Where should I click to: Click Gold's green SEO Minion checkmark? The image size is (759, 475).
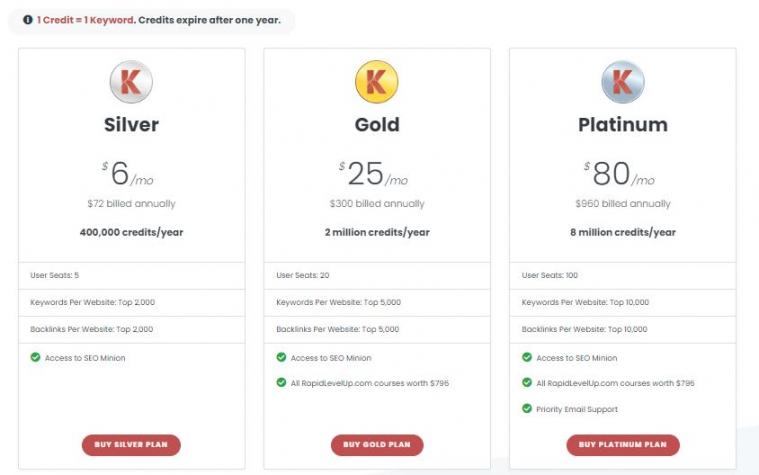click(x=282, y=357)
